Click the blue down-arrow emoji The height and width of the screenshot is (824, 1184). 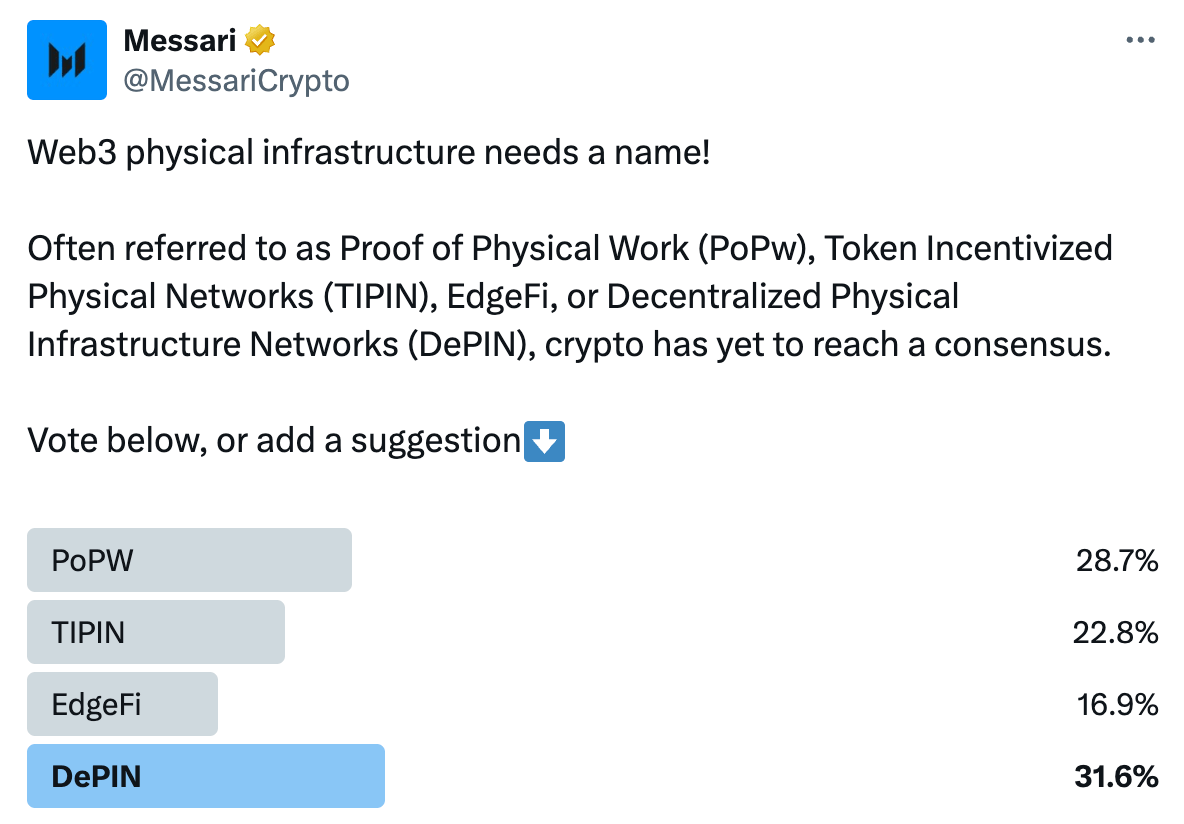pyautogui.click(x=544, y=441)
